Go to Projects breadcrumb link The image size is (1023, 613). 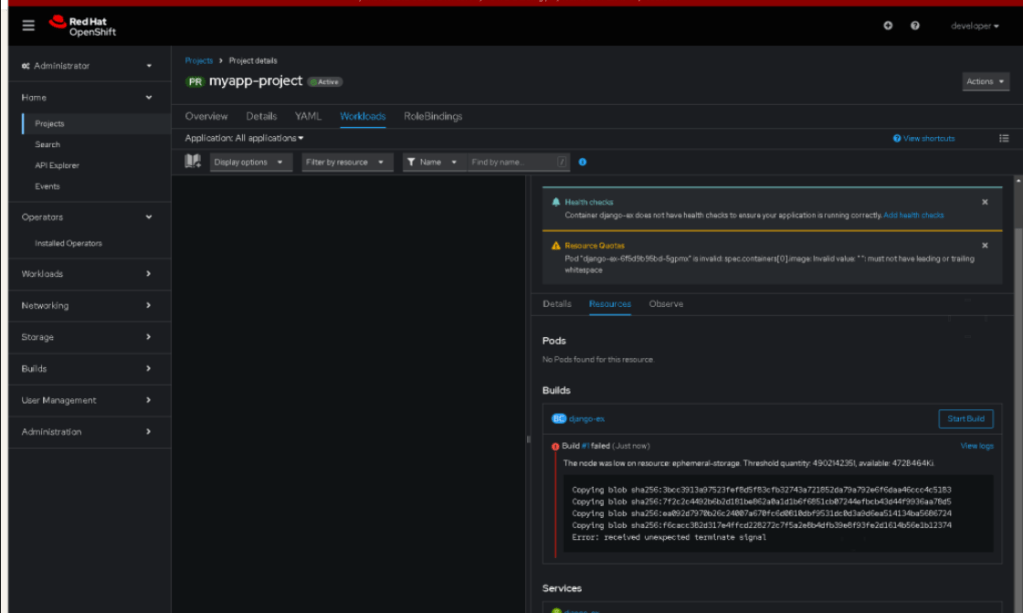(x=198, y=61)
